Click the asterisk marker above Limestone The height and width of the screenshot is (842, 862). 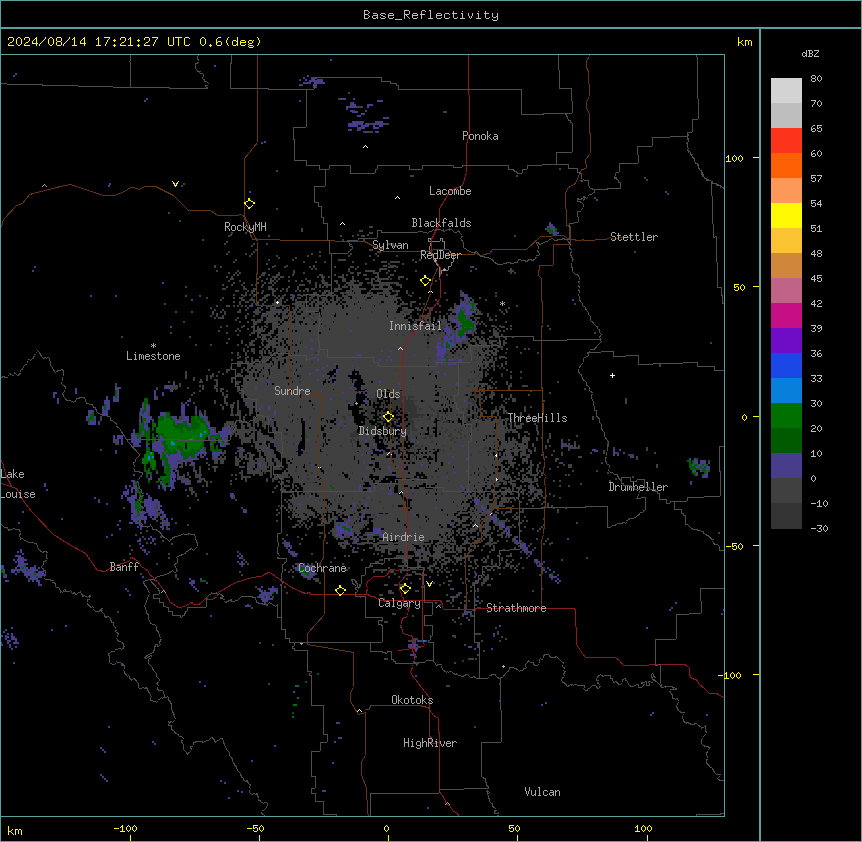click(153, 346)
